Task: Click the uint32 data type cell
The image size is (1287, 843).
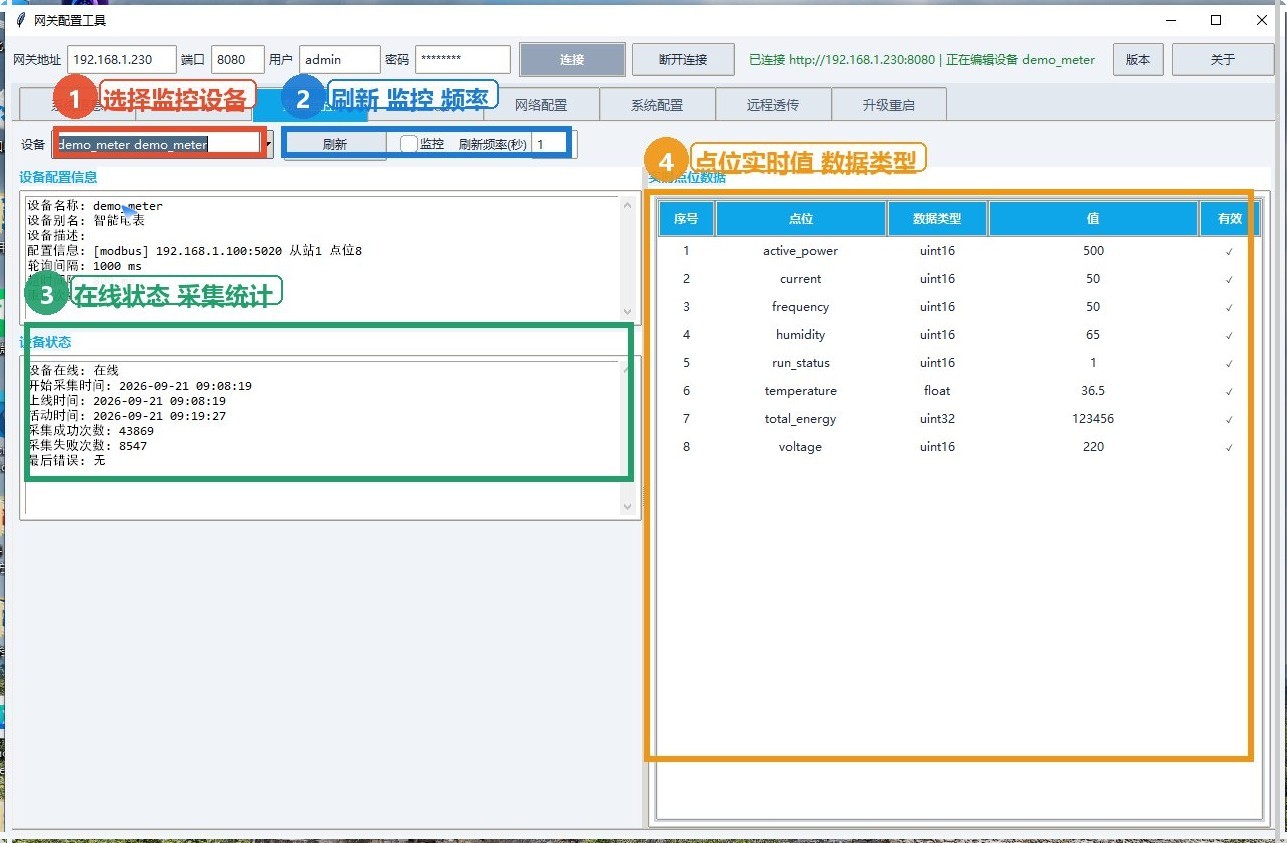Action: point(938,419)
